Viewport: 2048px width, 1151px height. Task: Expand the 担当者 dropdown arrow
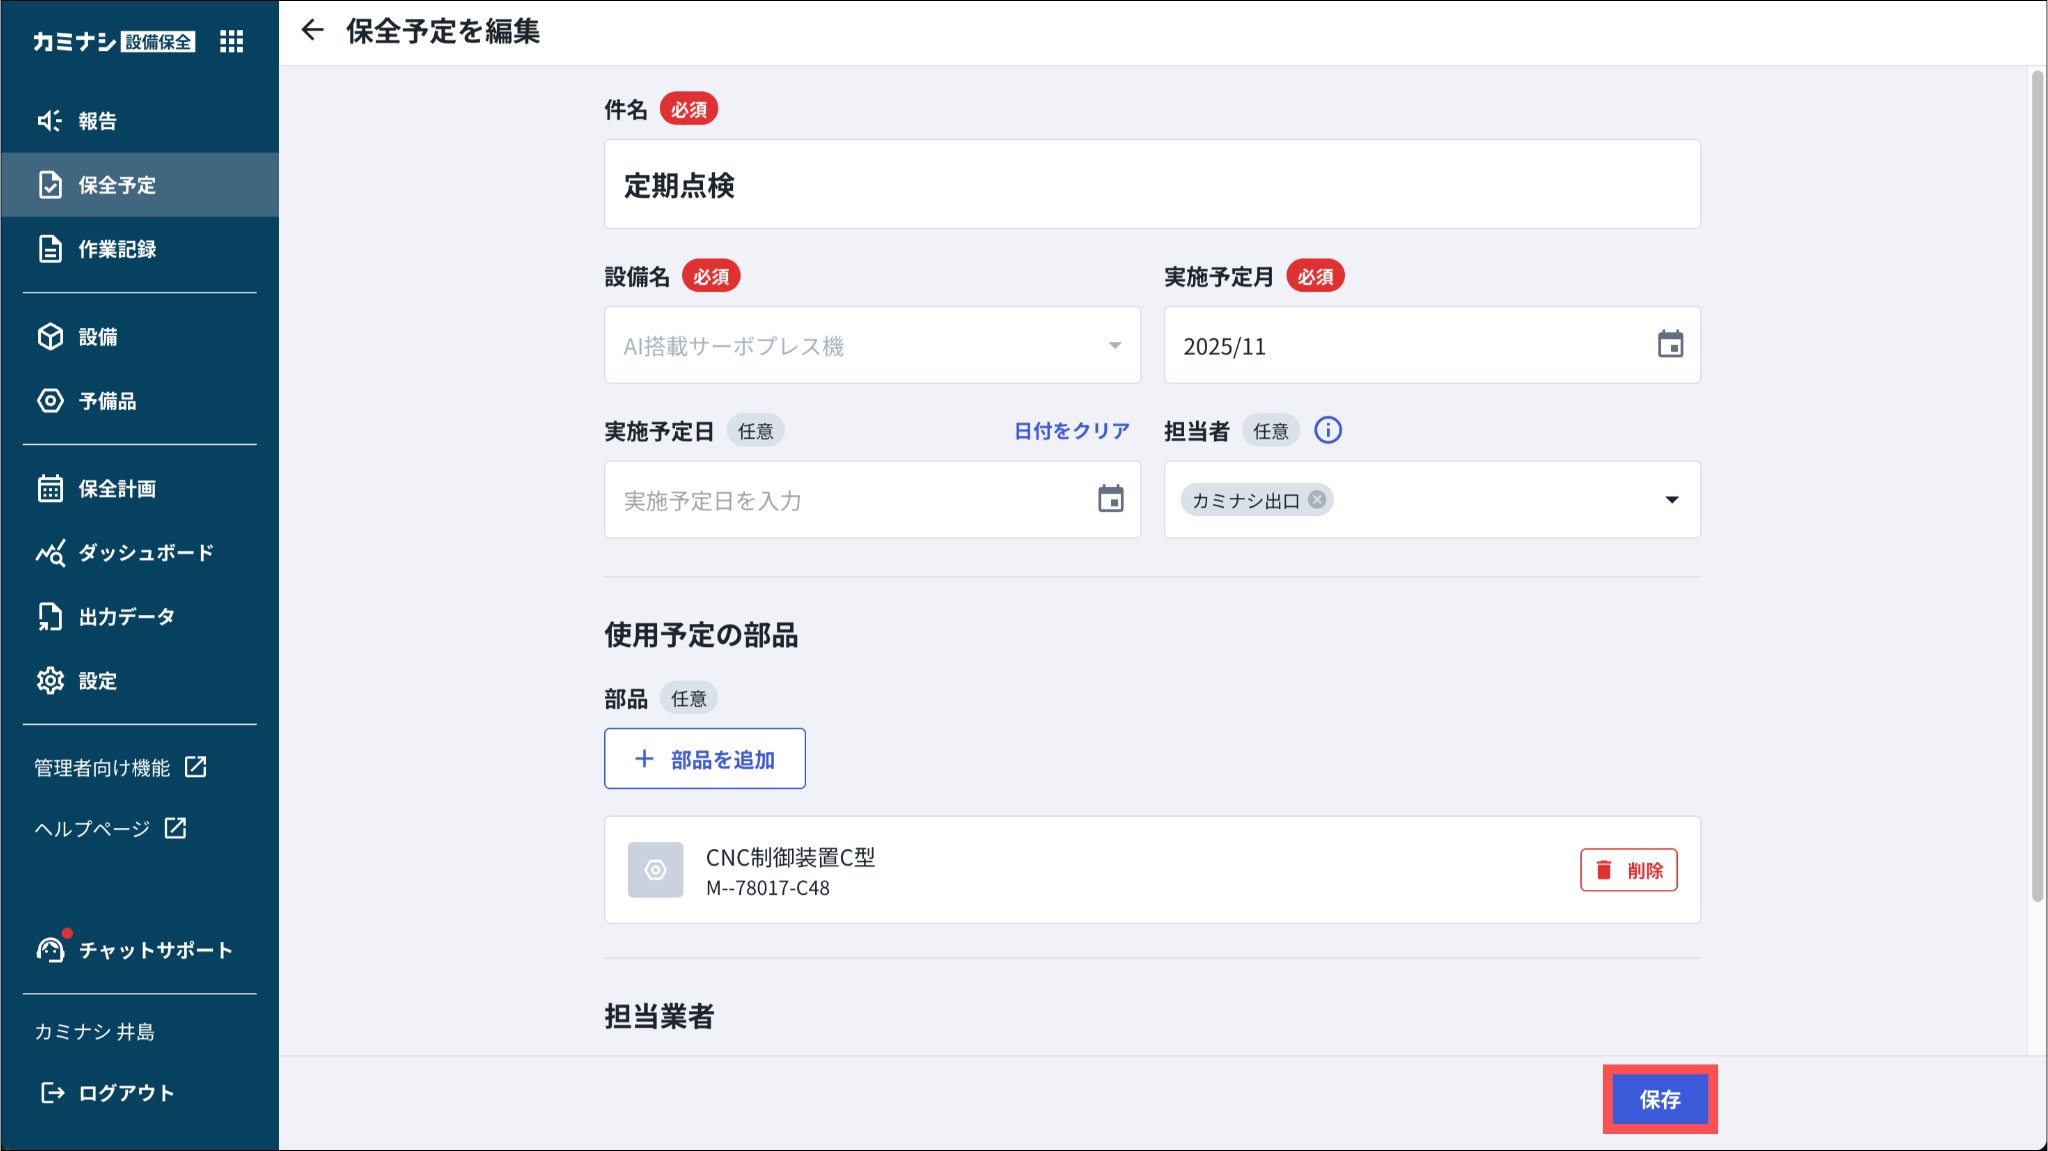click(1671, 500)
